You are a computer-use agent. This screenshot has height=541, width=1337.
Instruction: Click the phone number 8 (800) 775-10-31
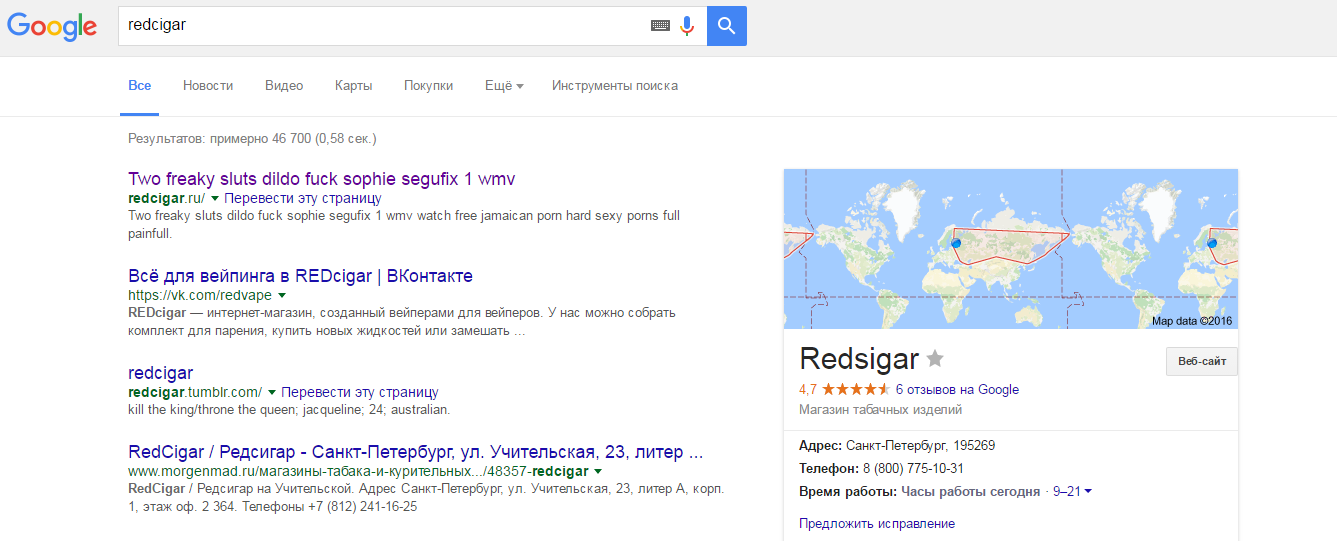tap(912, 468)
